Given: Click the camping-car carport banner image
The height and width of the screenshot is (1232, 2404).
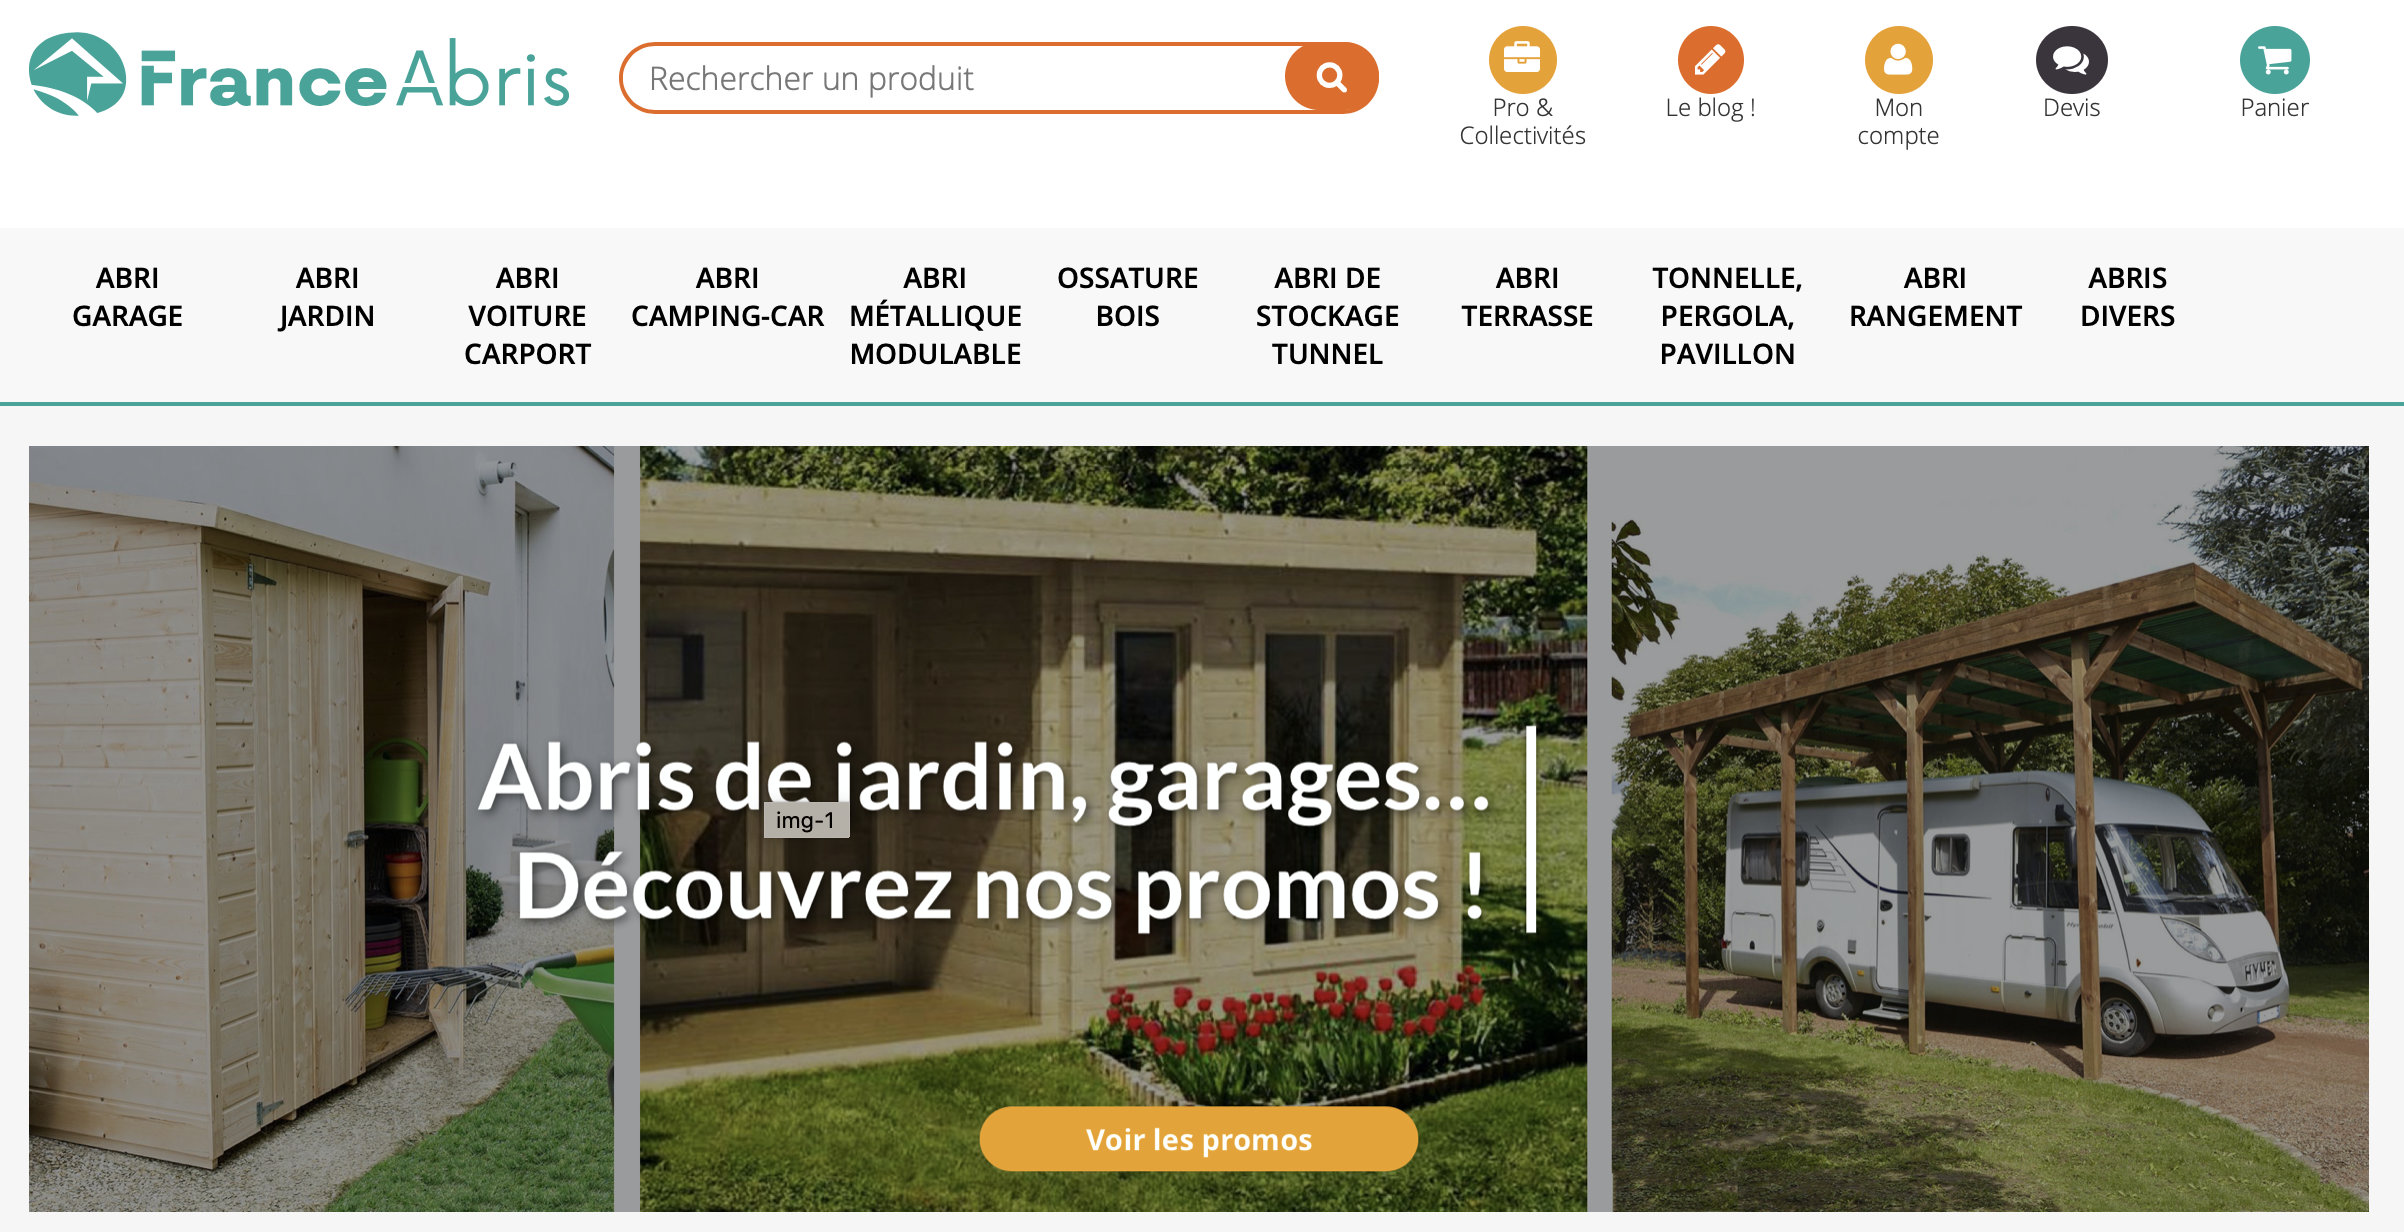Looking at the screenshot, I should [x=1989, y=829].
